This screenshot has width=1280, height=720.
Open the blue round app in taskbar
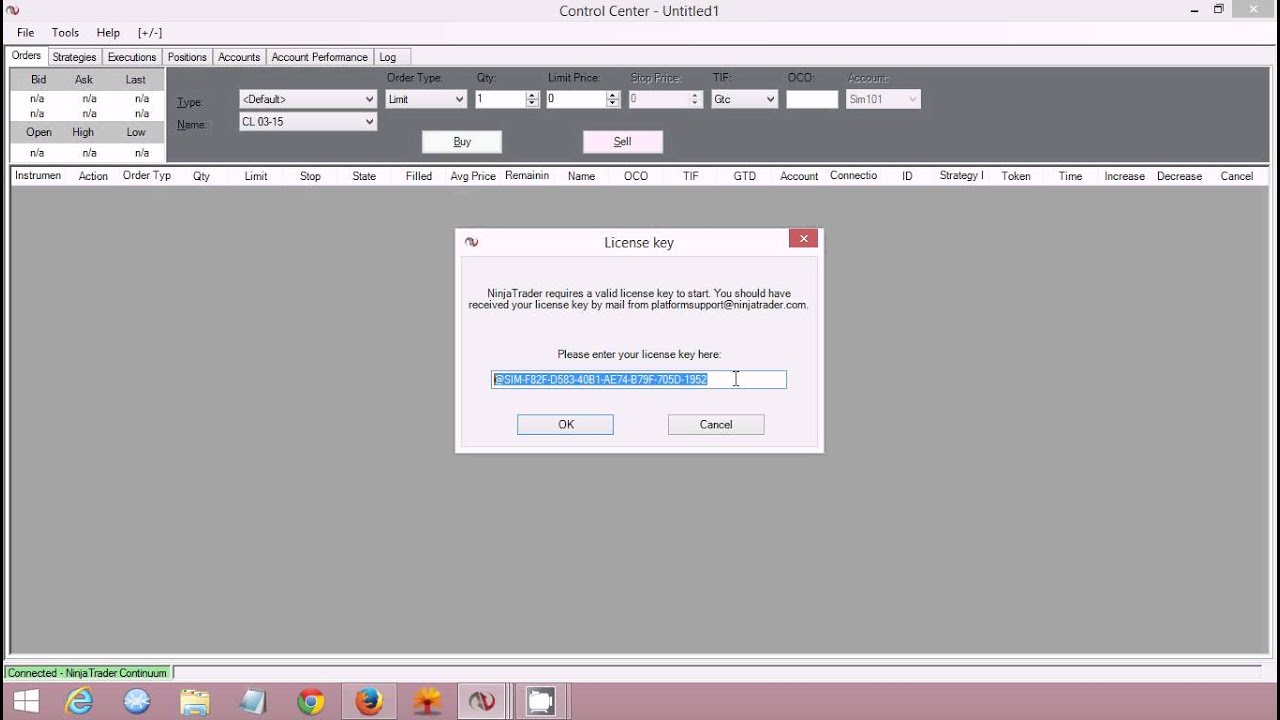click(137, 702)
